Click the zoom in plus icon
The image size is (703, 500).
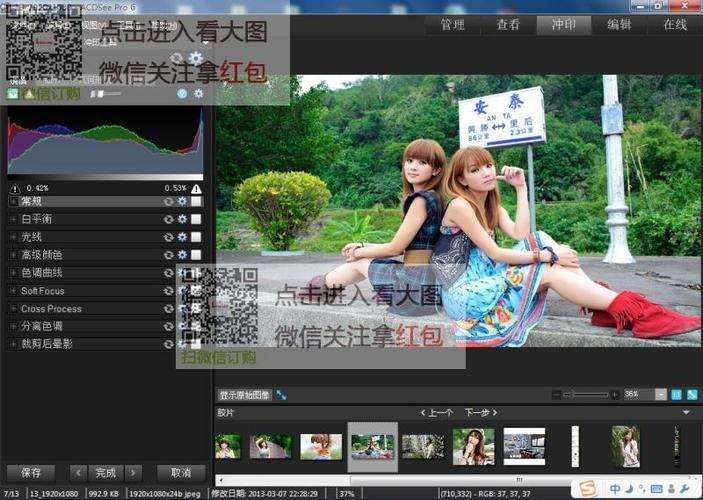tap(614, 395)
